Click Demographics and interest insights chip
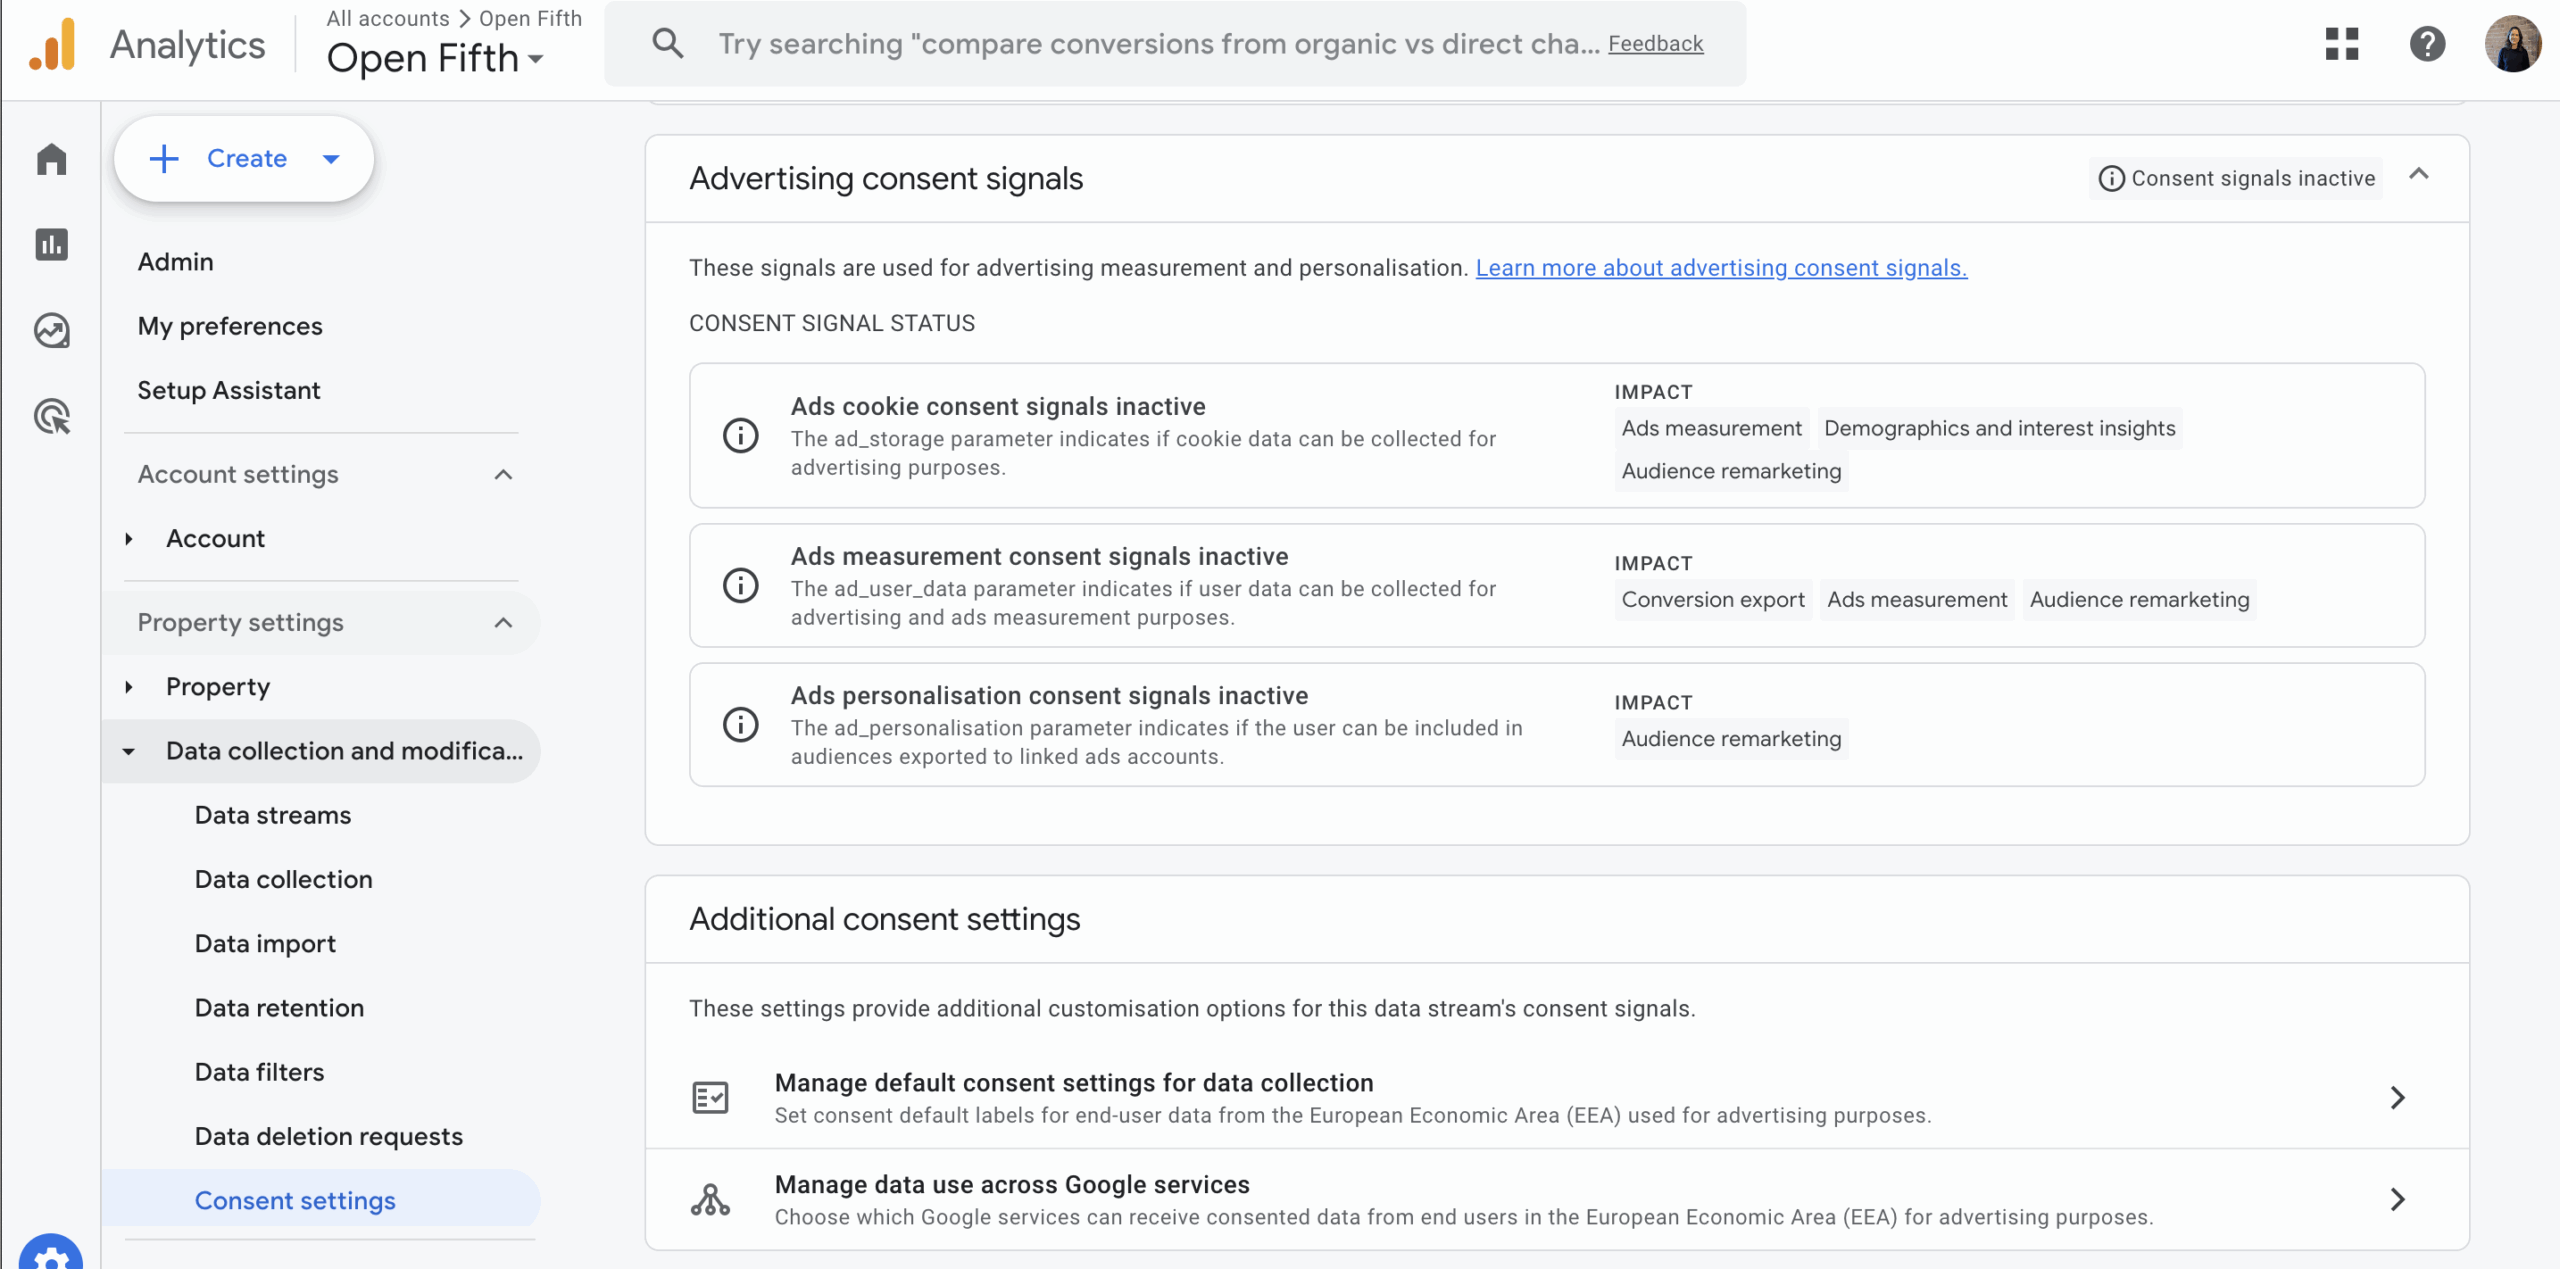 coord(2000,428)
